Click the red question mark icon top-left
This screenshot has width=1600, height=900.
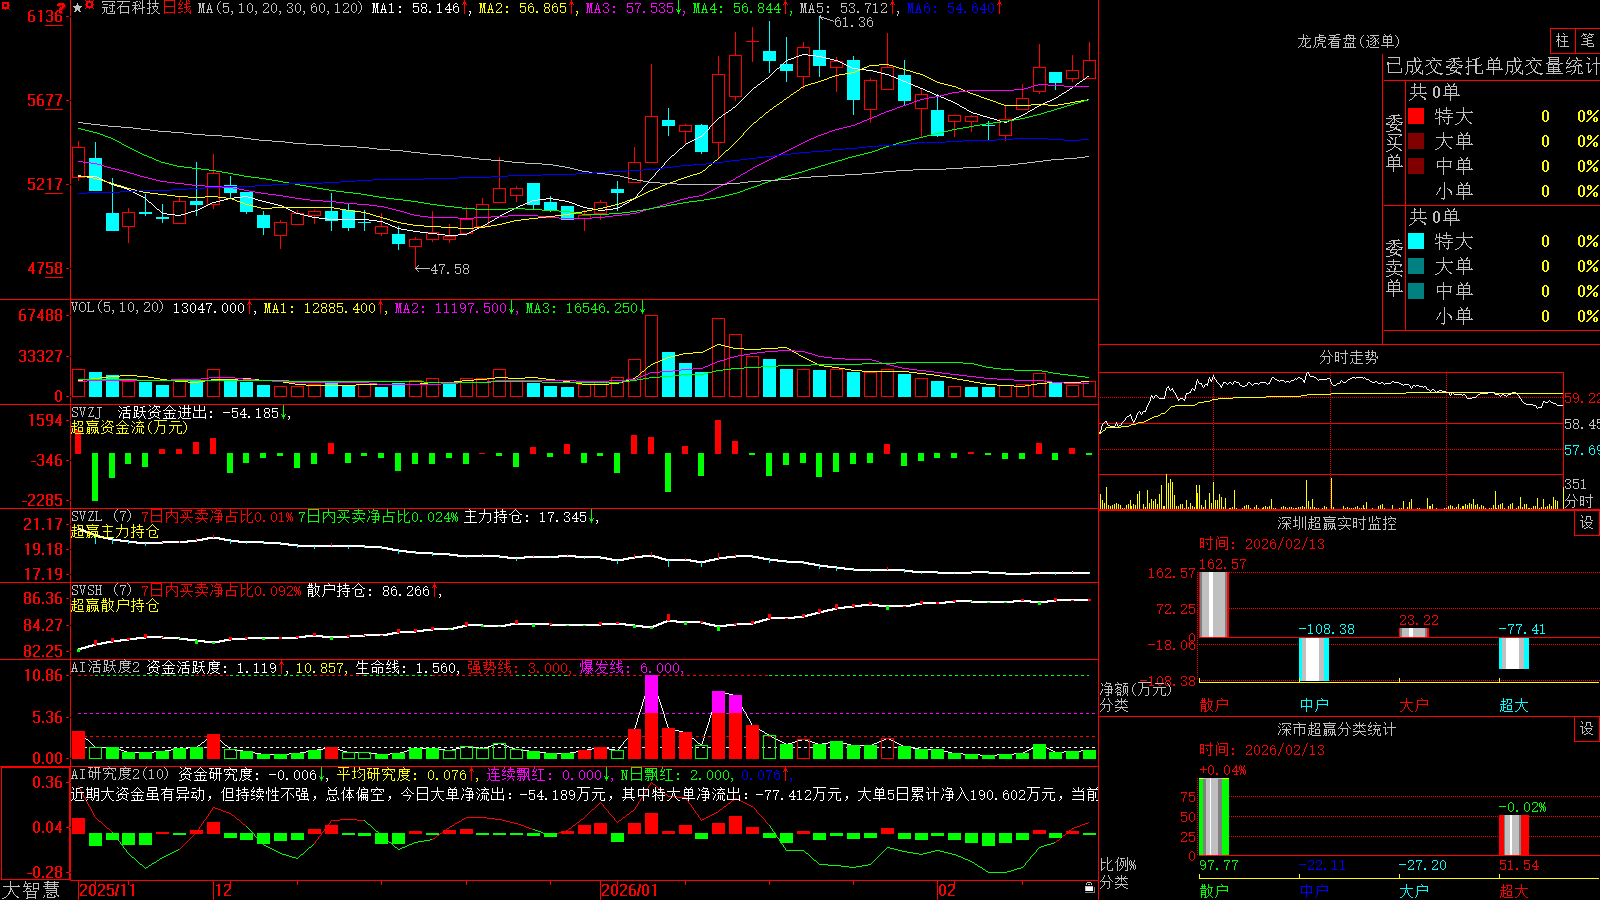point(63,7)
